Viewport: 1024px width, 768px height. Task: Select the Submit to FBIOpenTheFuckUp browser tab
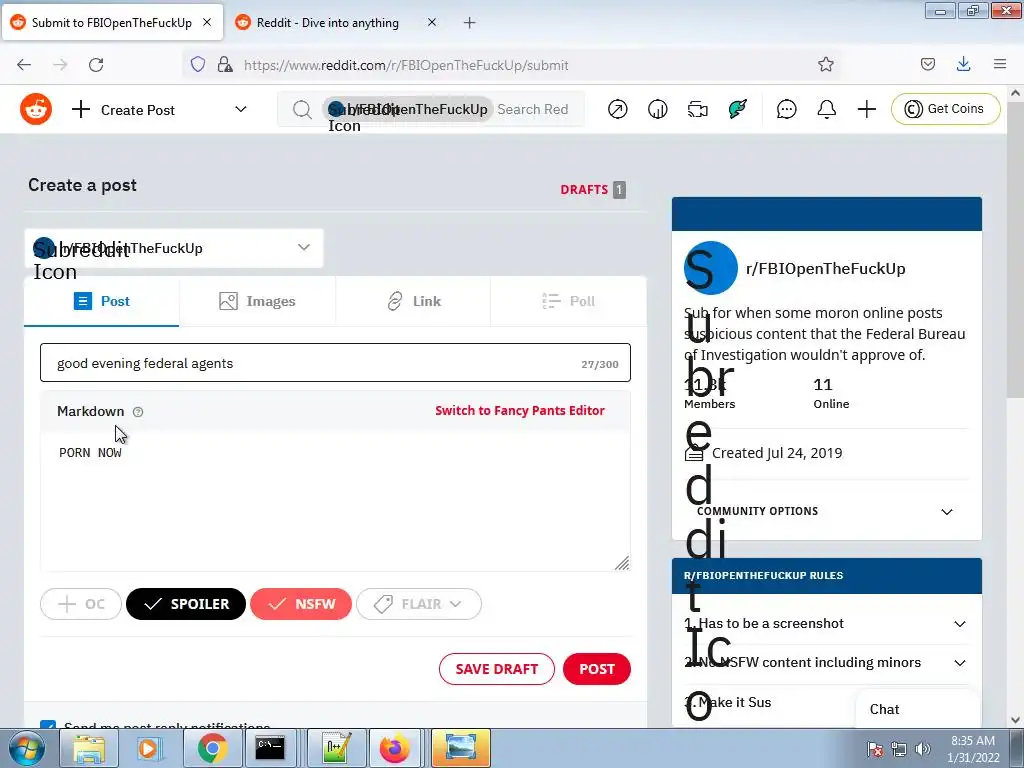pyautogui.click(x=111, y=23)
